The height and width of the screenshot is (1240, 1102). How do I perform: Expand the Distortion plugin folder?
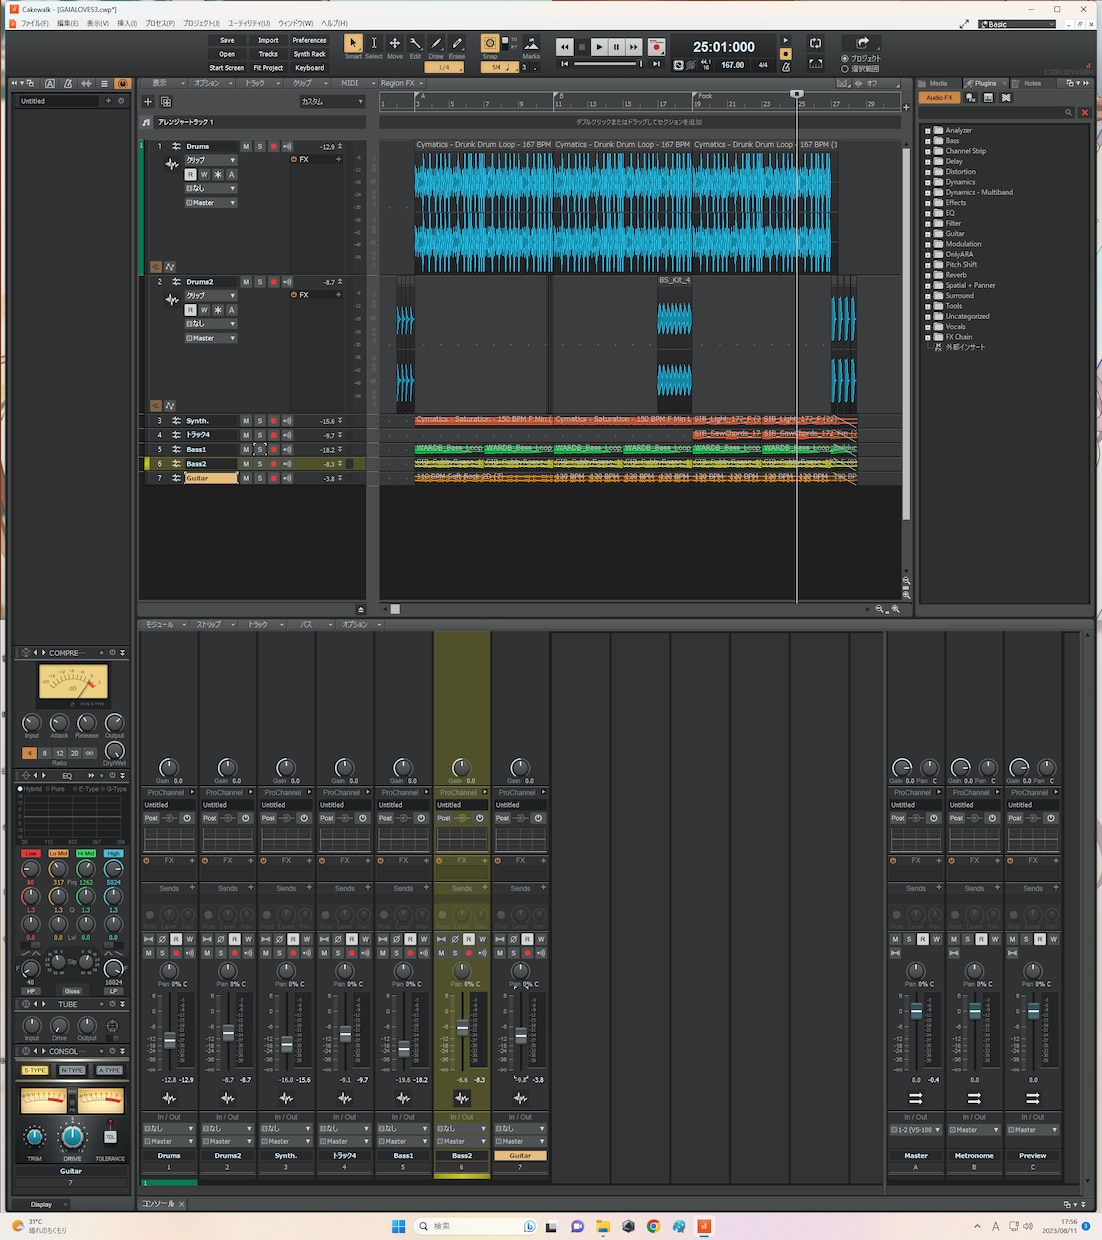(928, 172)
